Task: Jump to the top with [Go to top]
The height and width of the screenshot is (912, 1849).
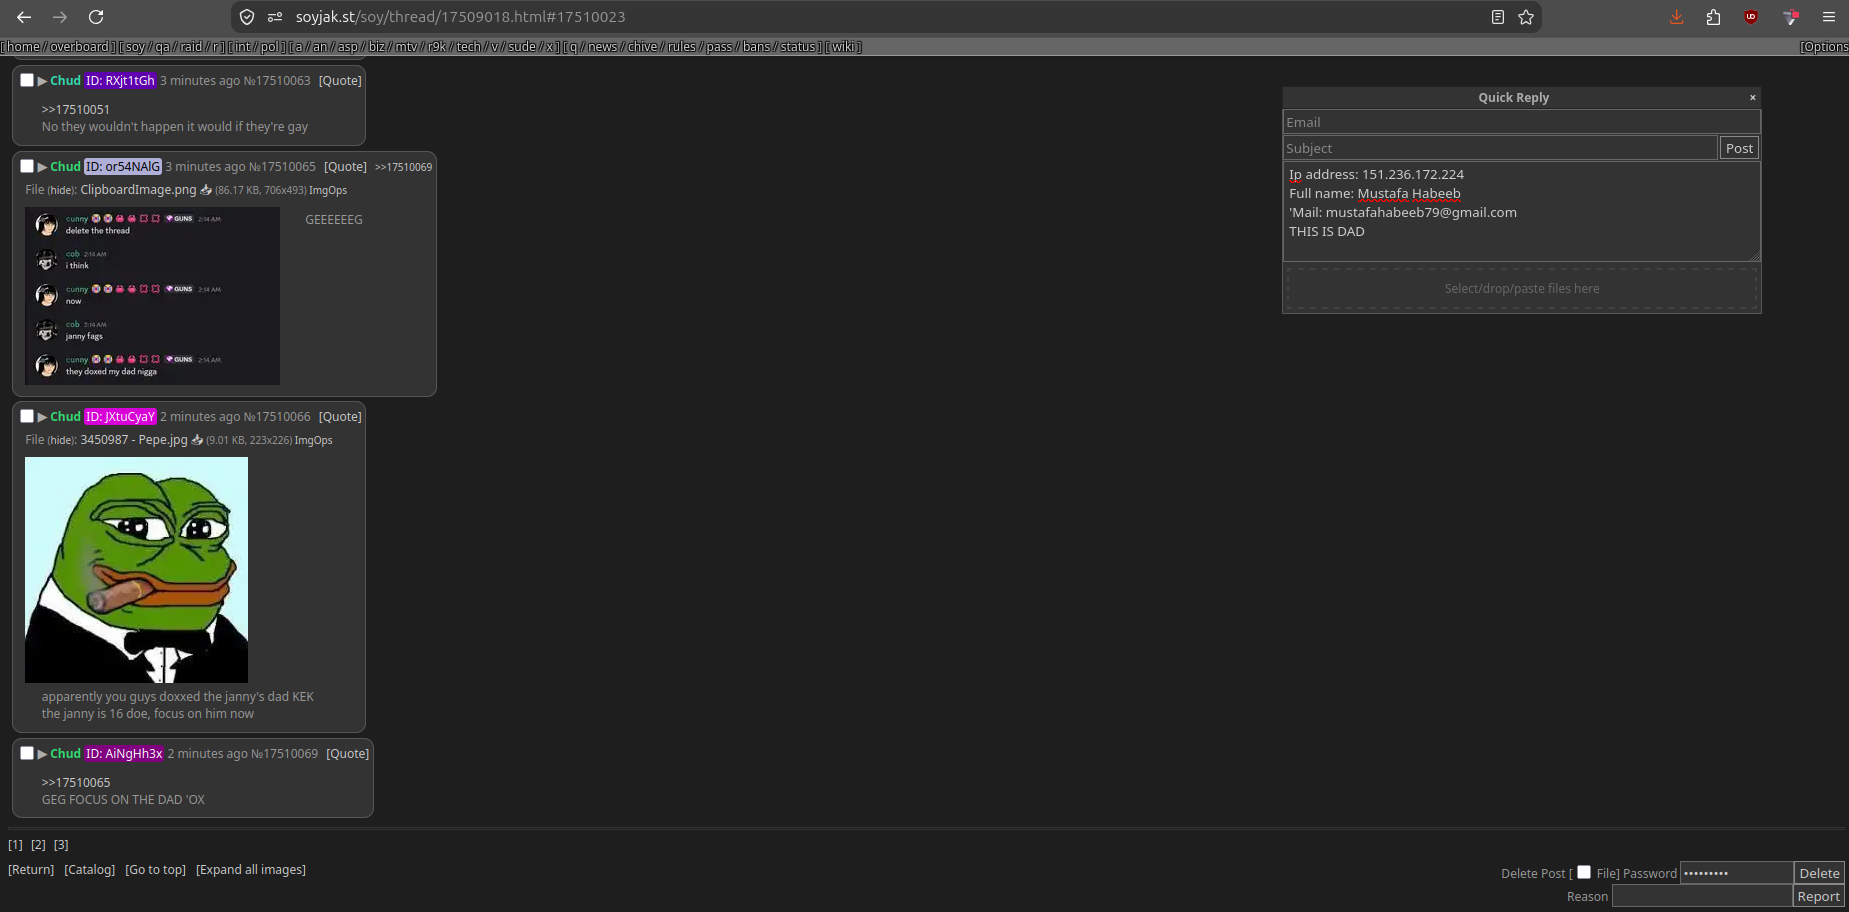Action: pyautogui.click(x=156, y=870)
